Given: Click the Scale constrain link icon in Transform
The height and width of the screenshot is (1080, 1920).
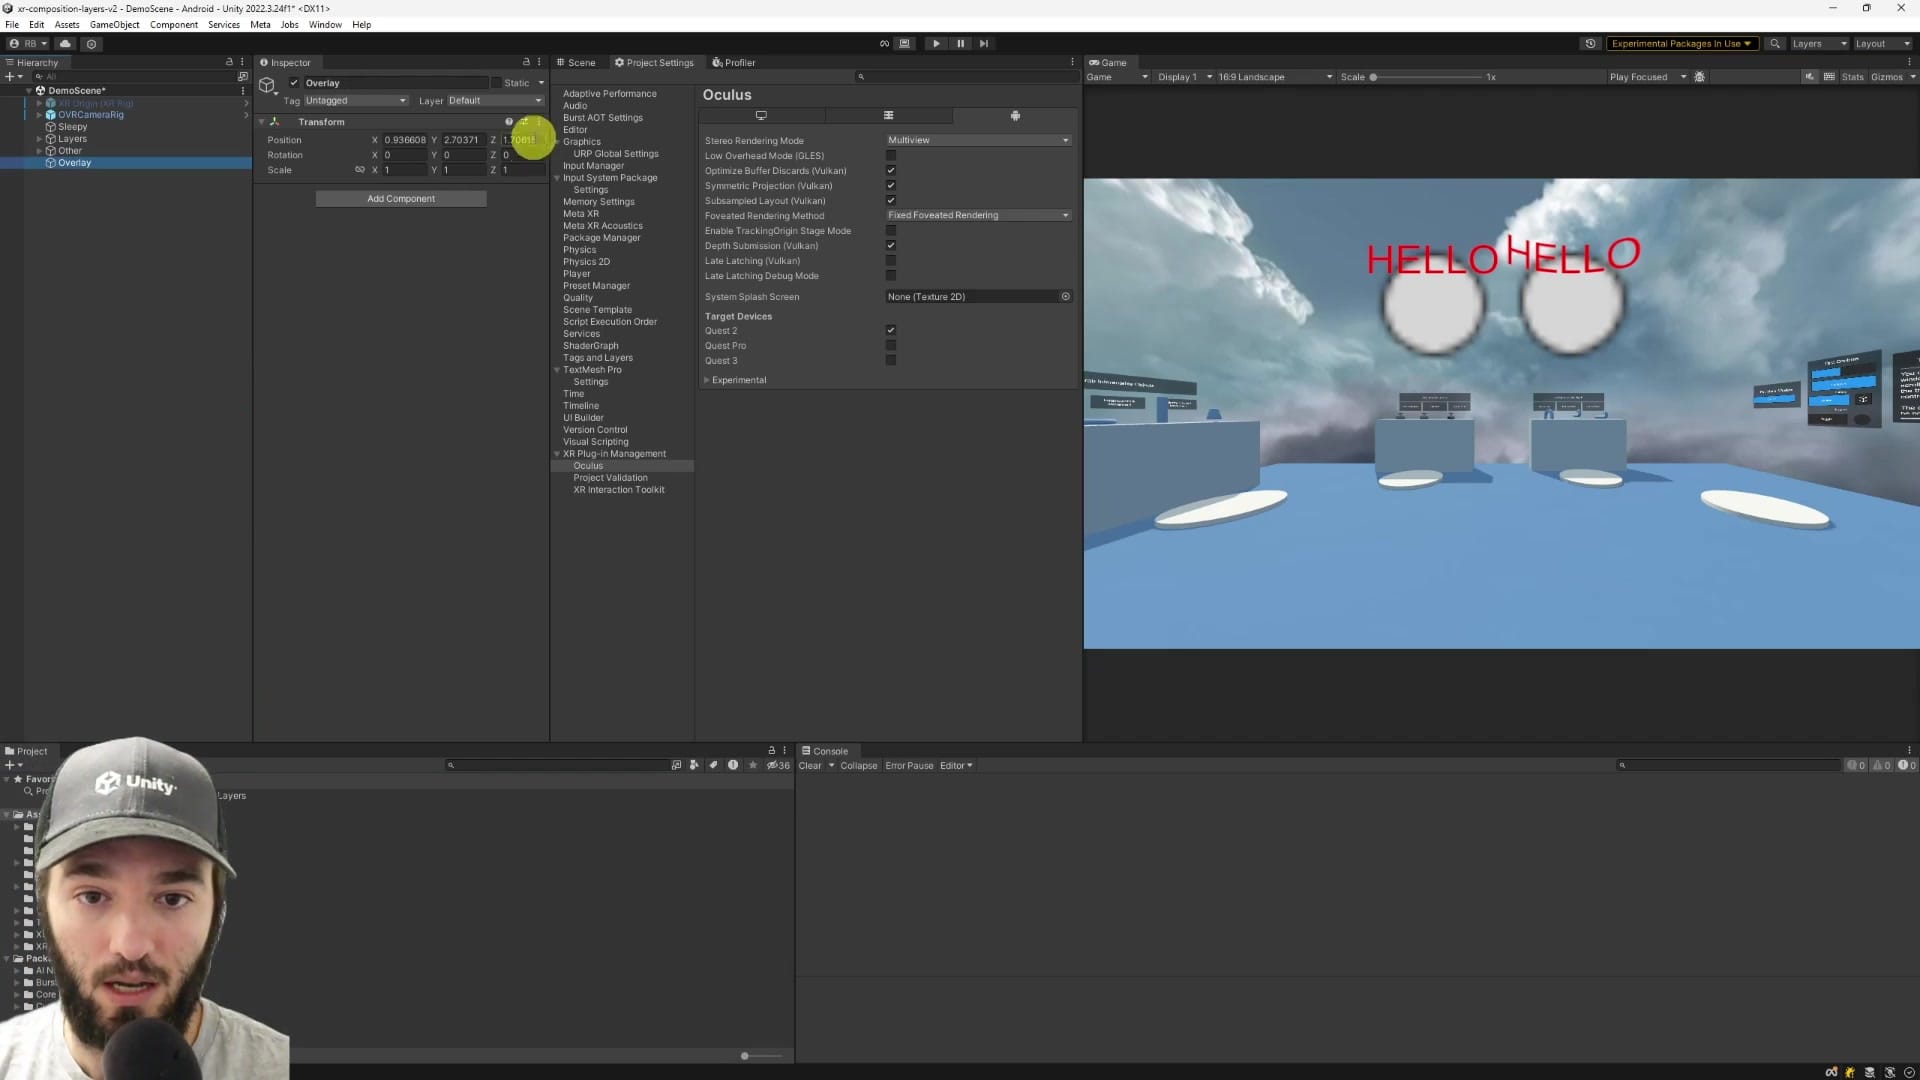Looking at the screenshot, I should 360,170.
